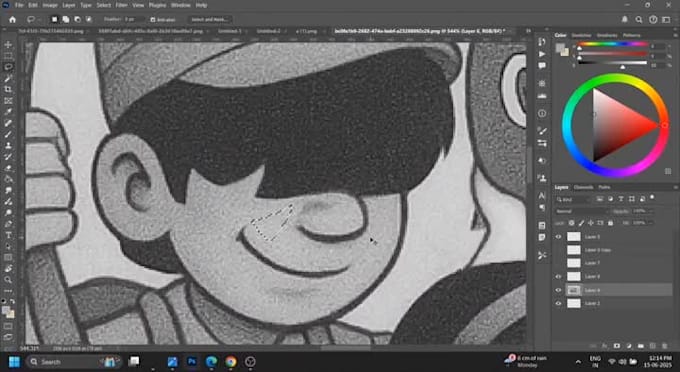Switch to Untitled-1 document tab
This screenshot has height=372, width=680.
[x=229, y=31]
